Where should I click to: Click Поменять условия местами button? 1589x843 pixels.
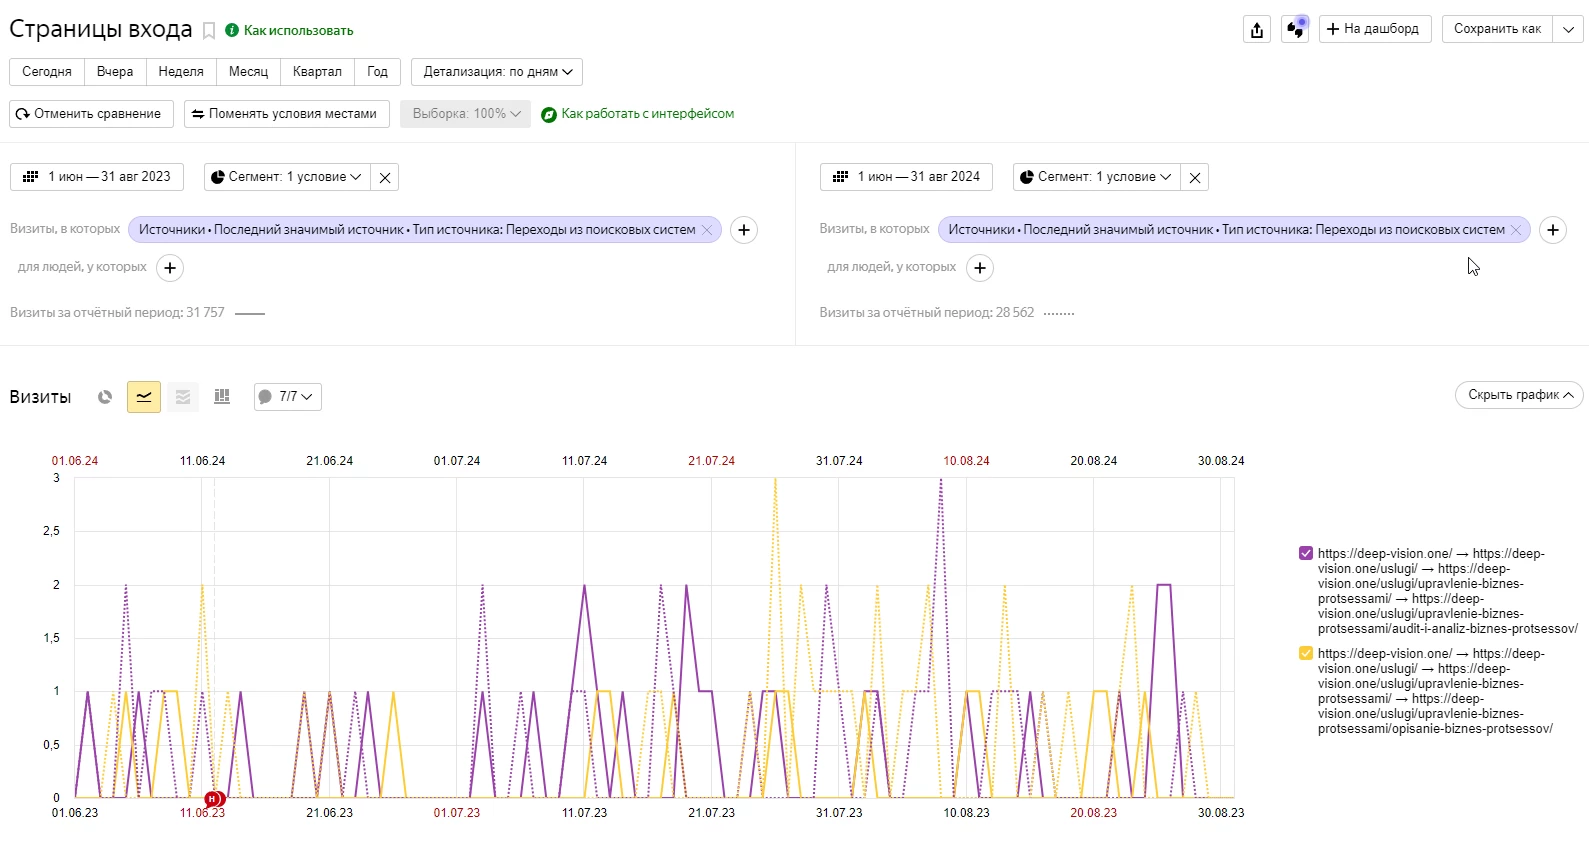coord(286,114)
